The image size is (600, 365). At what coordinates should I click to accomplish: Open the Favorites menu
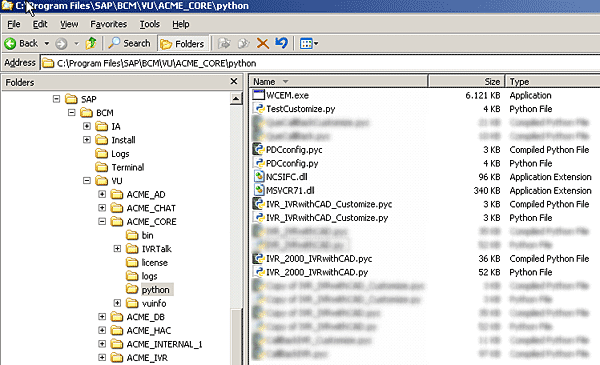(x=108, y=24)
